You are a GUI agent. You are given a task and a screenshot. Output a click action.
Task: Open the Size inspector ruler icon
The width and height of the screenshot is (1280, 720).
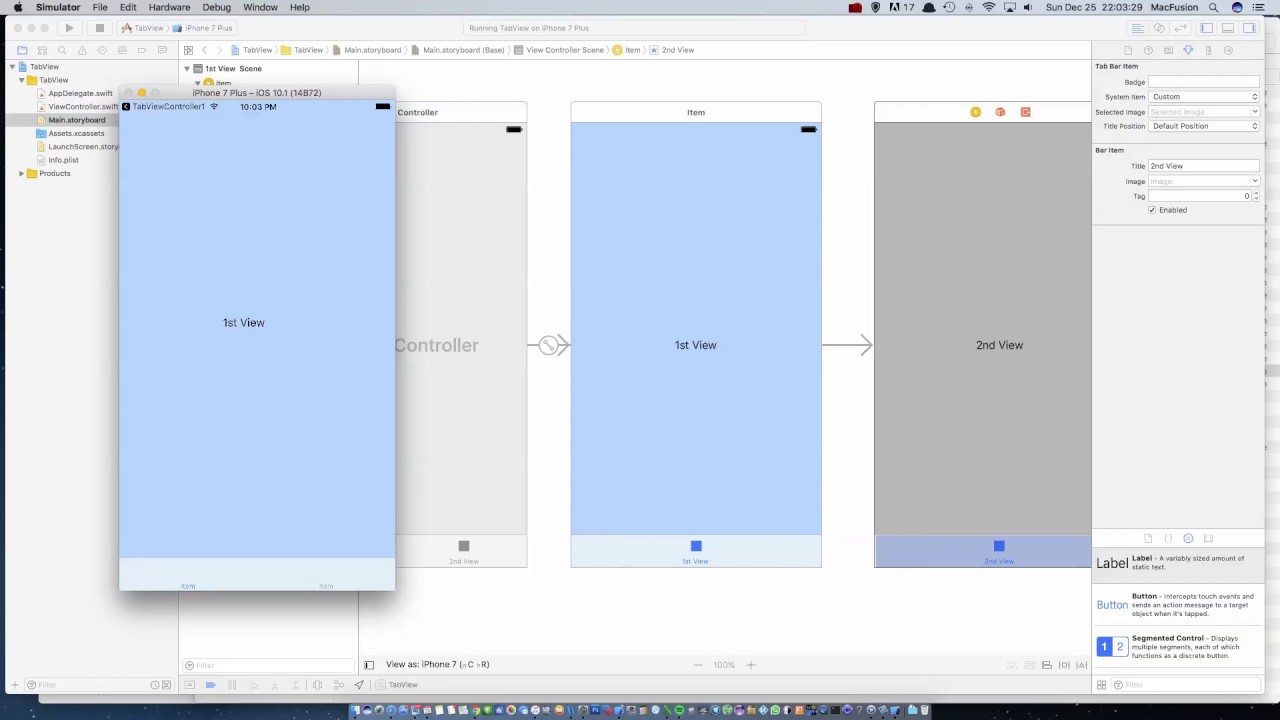point(1208,50)
